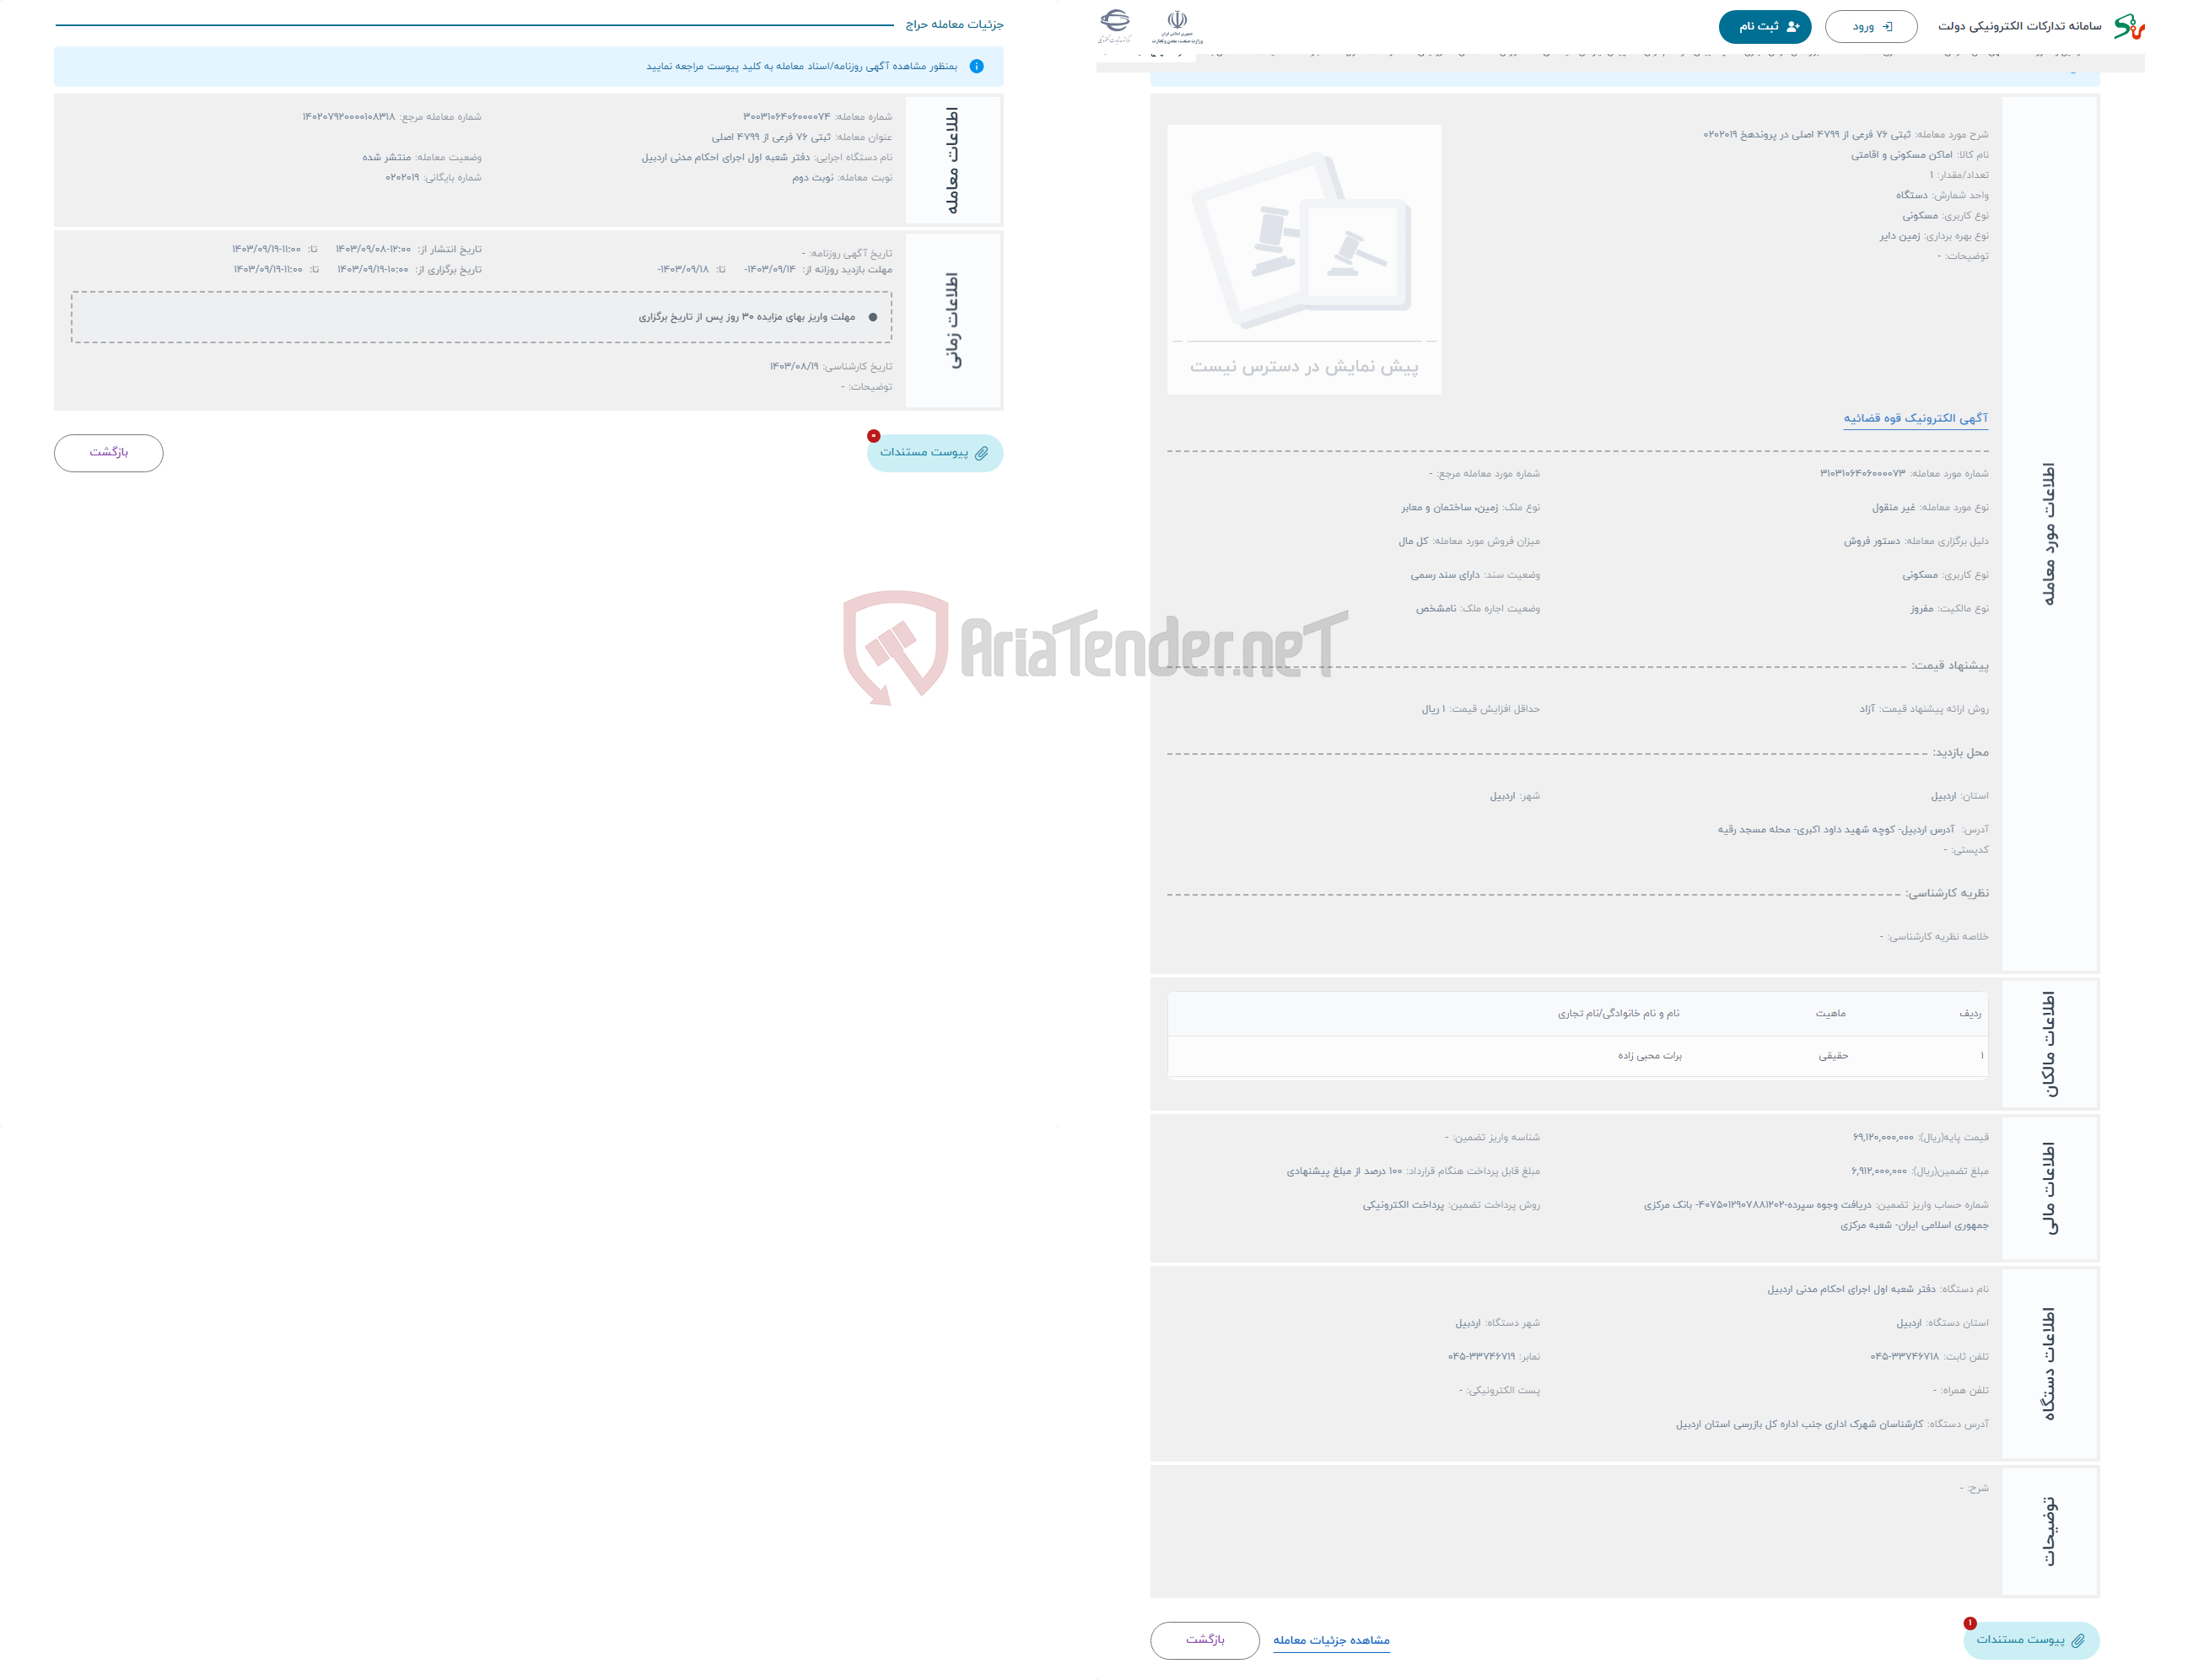The height and width of the screenshot is (1680, 2193).
Task: Click the پیوست مستندات button left panel
Action: (x=934, y=454)
